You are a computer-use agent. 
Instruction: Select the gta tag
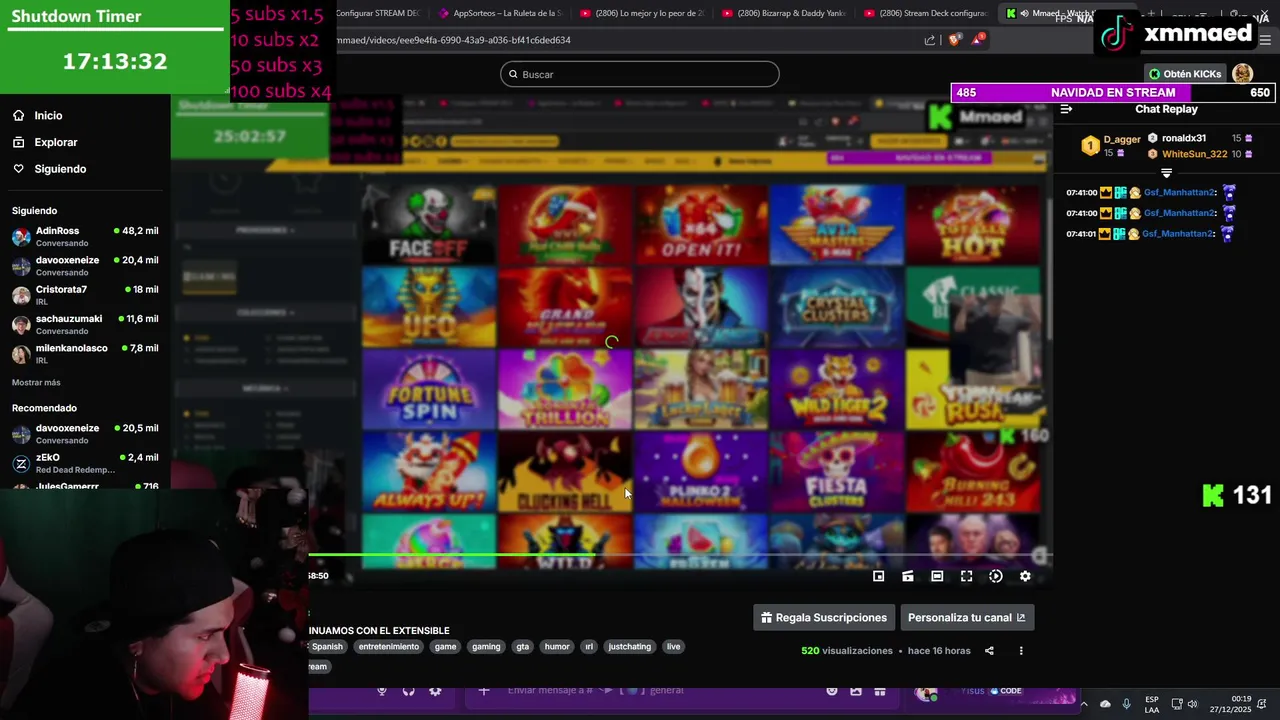(x=522, y=647)
